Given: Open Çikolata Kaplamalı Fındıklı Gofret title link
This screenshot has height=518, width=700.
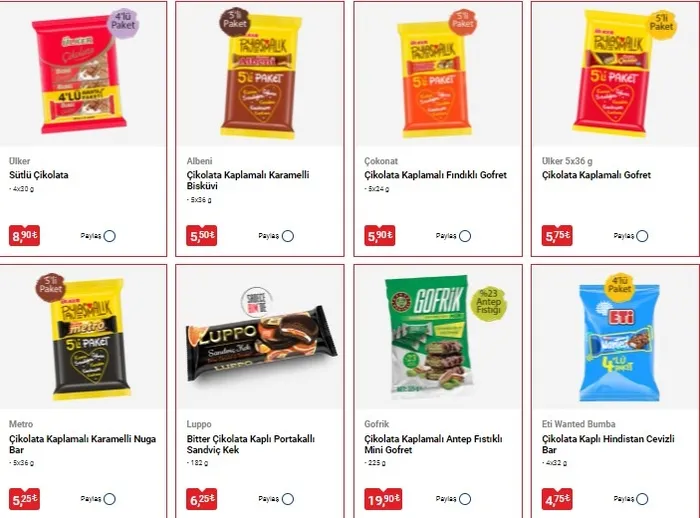Looking at the screenshot, I should [x=435, y=175].
